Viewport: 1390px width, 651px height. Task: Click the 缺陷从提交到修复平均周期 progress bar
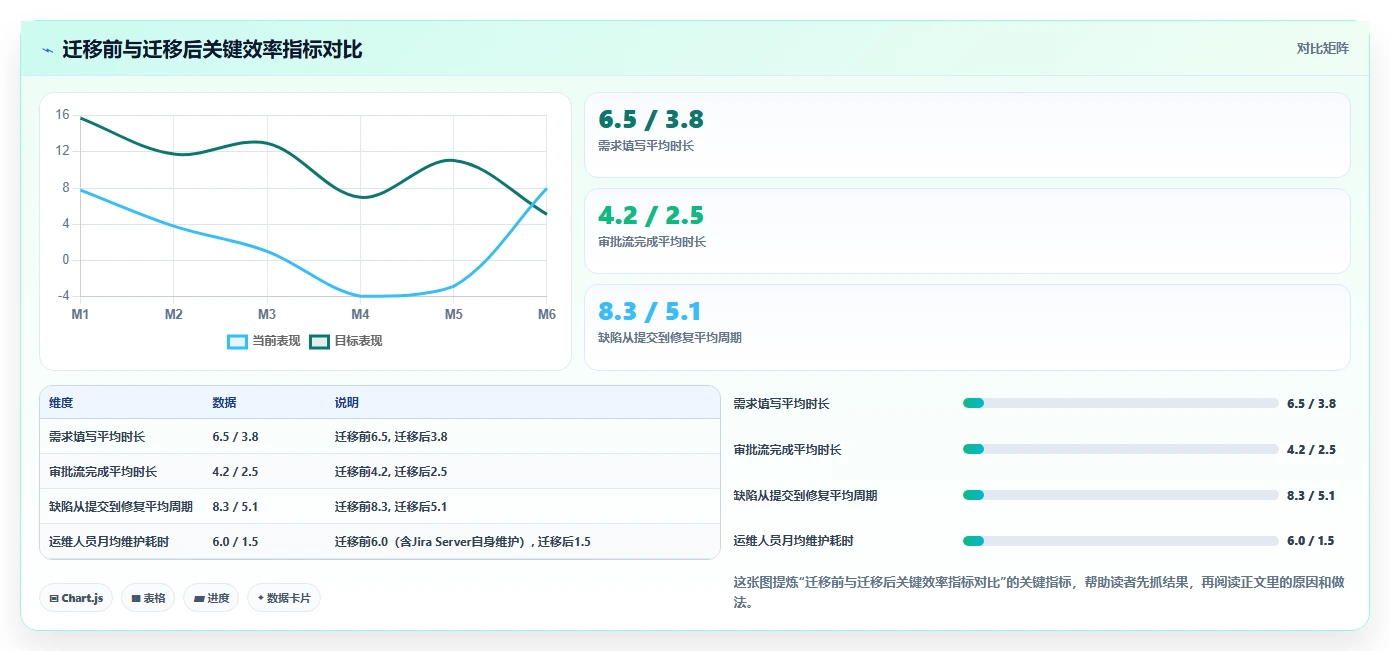click(x=1120, y=495)
